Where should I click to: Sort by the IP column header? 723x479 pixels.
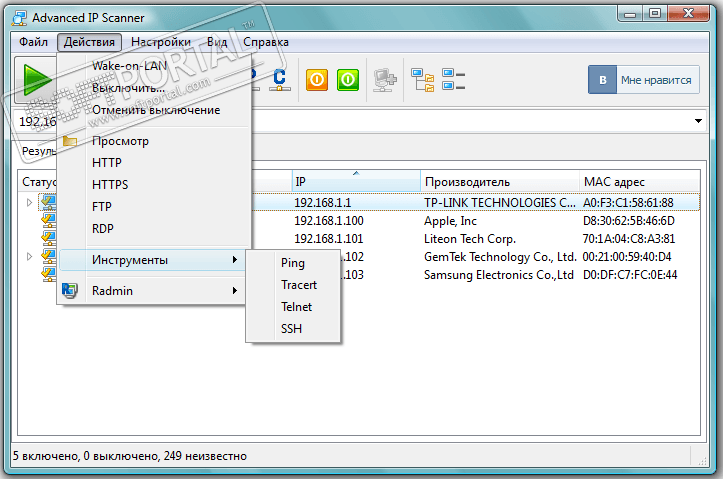356,182
